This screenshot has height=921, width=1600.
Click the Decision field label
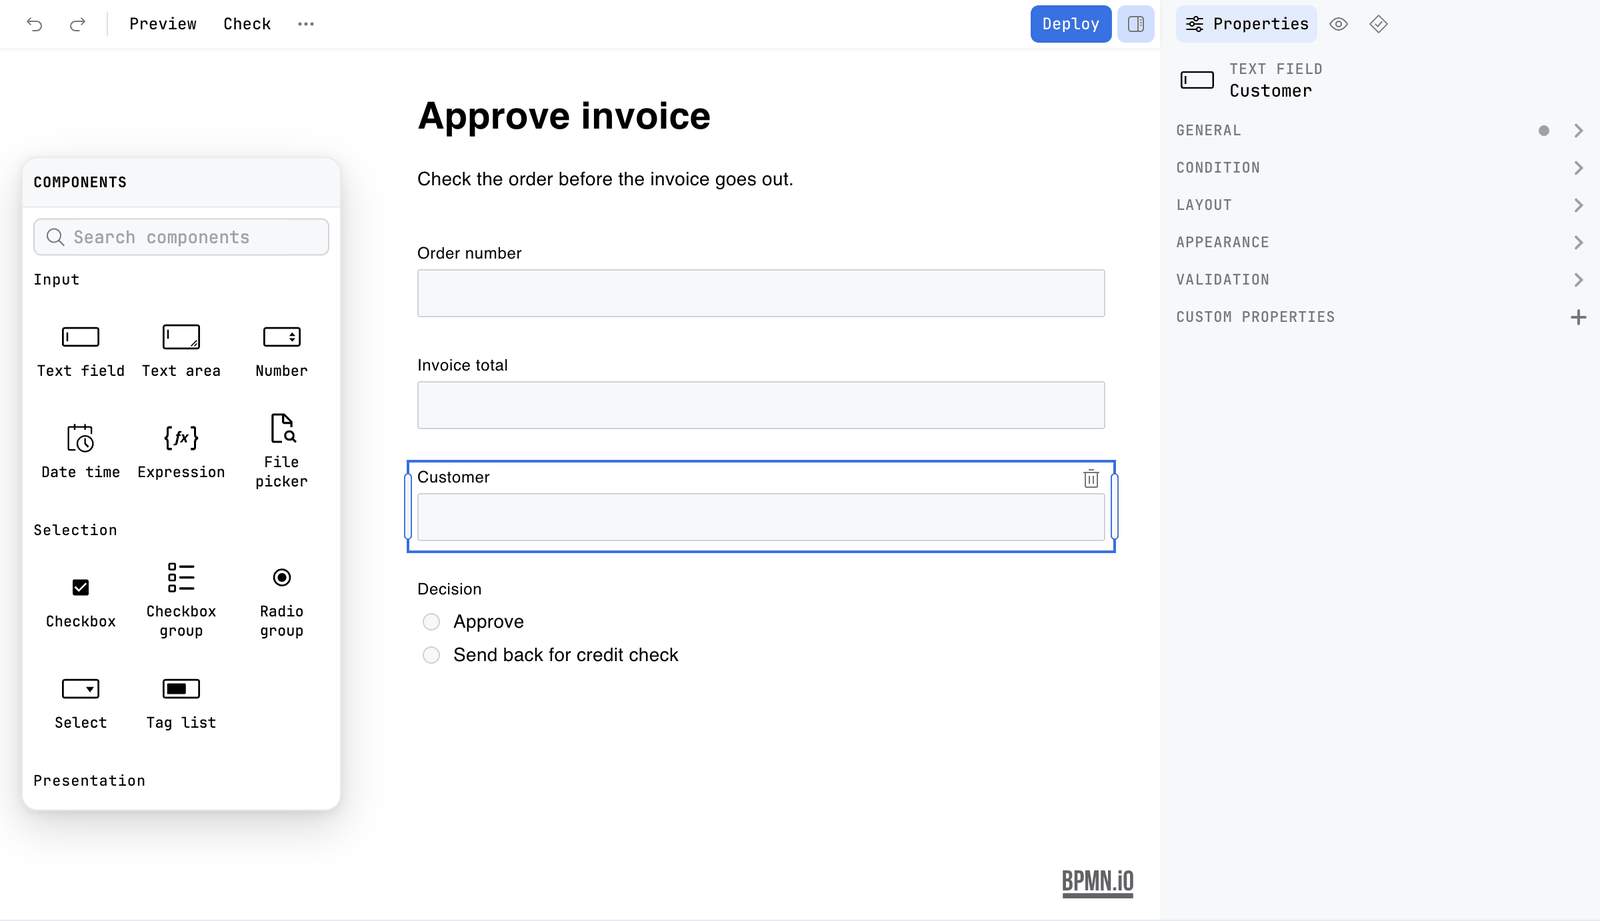click(449, 589)
